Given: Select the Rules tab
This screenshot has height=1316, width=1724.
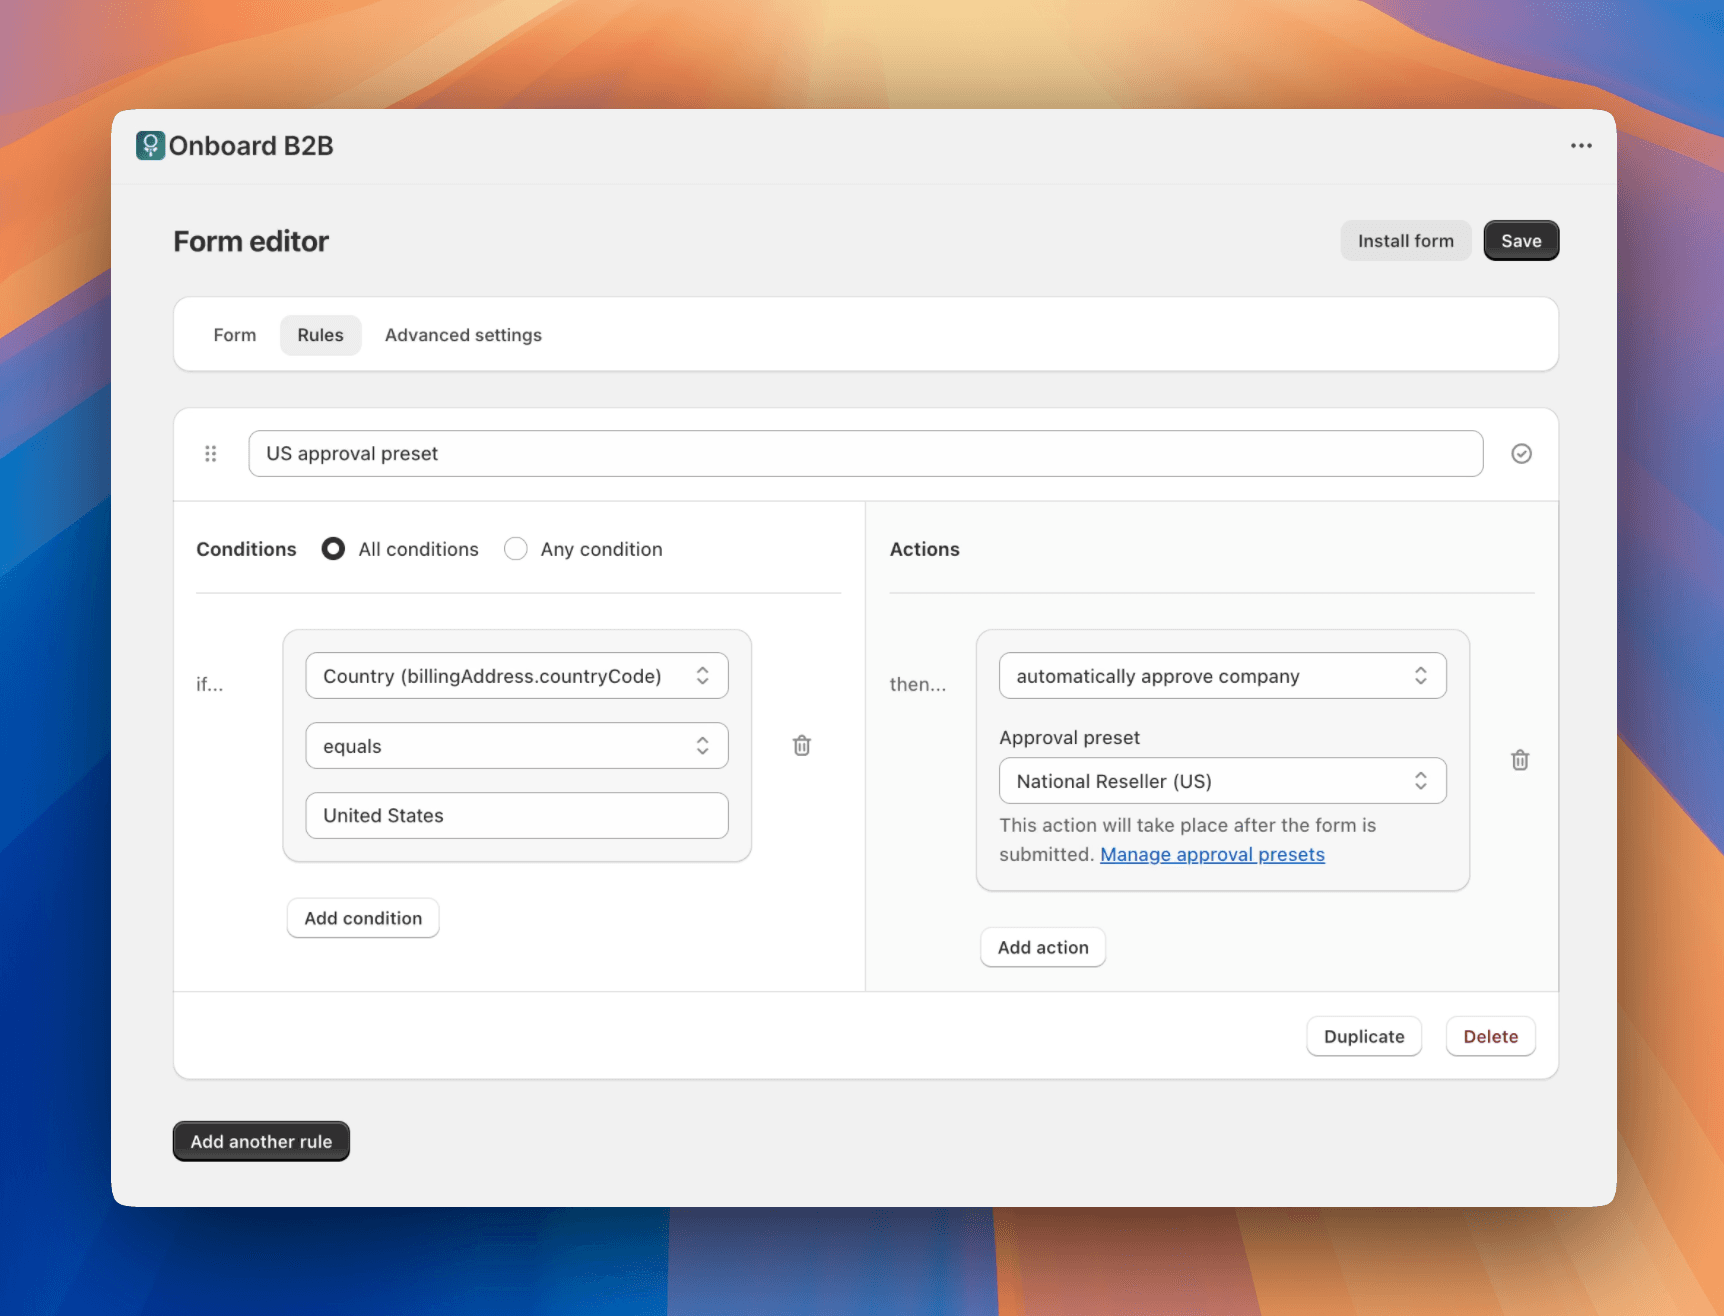Looking at the screenshot, I should 320,335.
